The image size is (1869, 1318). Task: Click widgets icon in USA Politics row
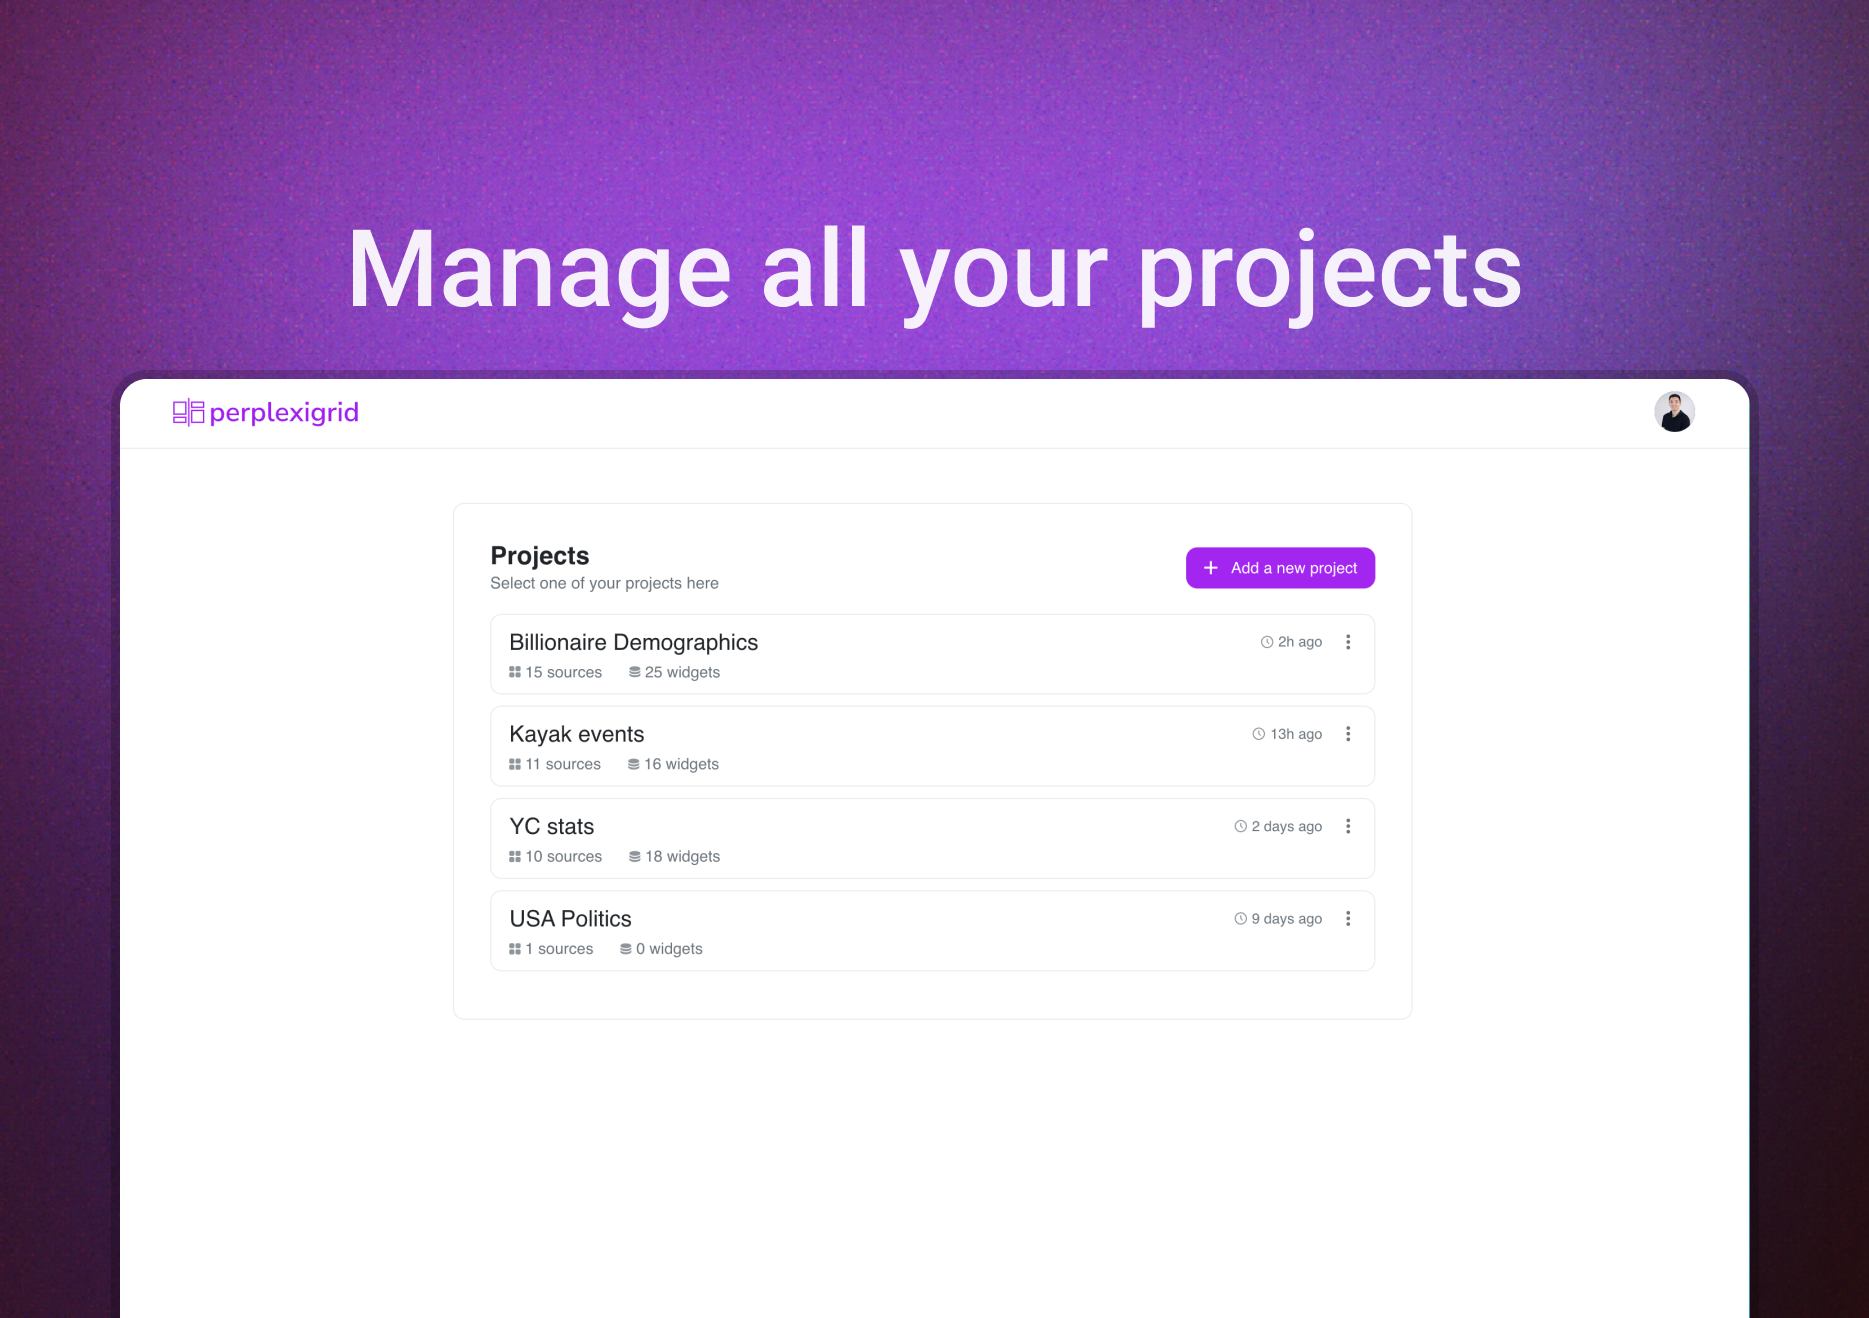625,948
